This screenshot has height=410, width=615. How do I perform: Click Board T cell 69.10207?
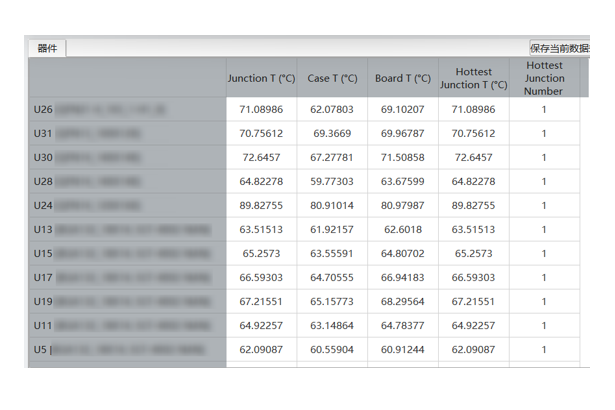click(403, 109)
